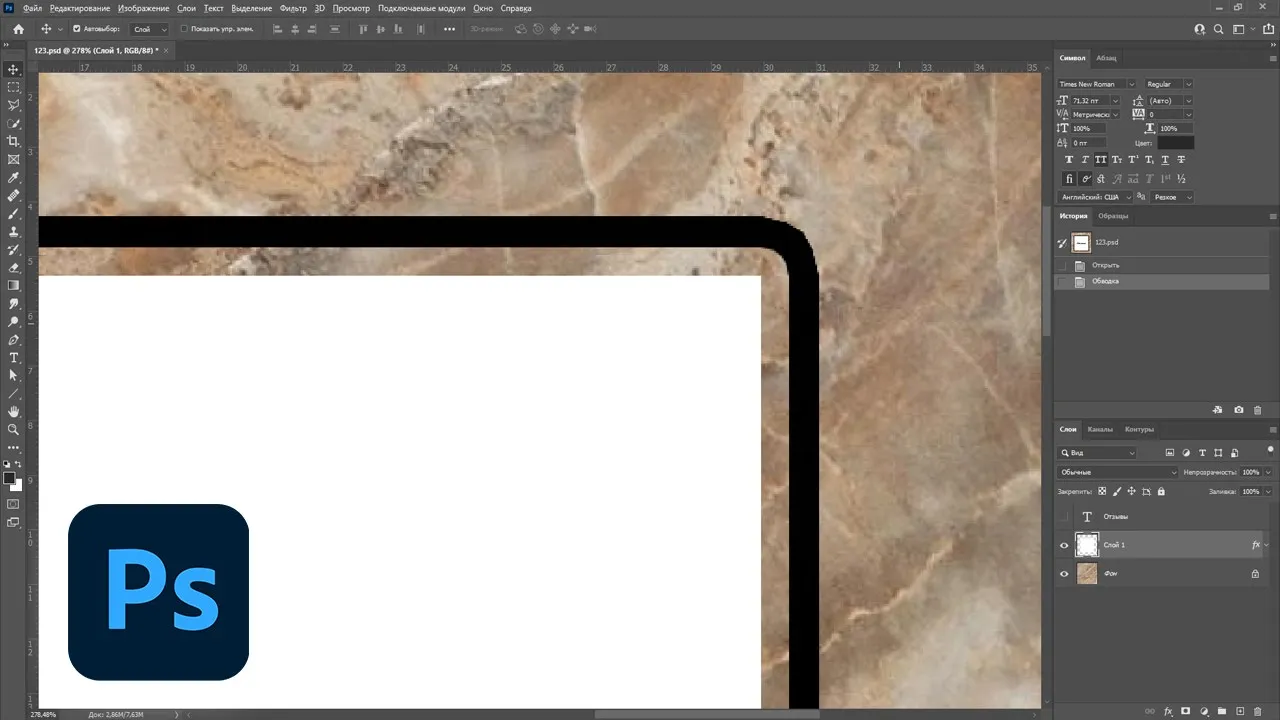Open the font size 71,32 пт dropdown
Viewport: 1280px width, 720px height.
[x=1116, y=101]
